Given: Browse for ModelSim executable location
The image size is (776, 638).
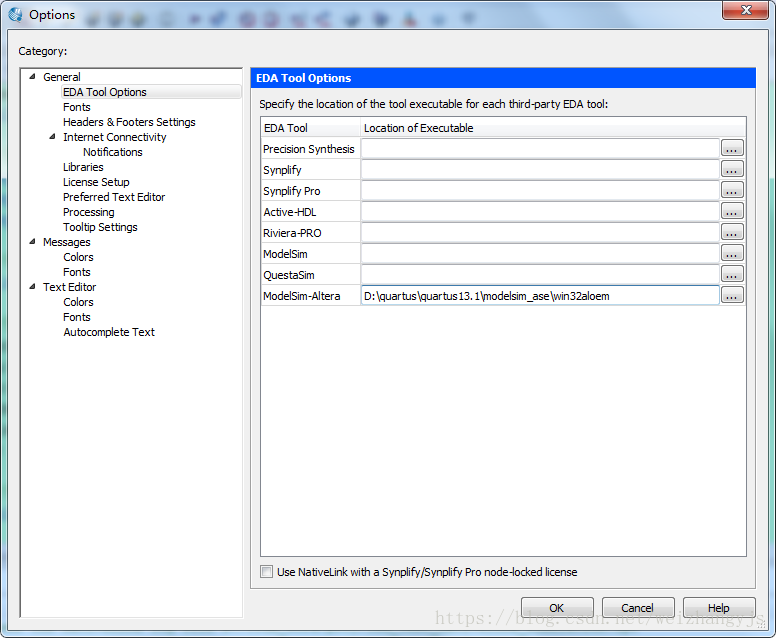Looking at the screenshot, I should pos(732,253).
